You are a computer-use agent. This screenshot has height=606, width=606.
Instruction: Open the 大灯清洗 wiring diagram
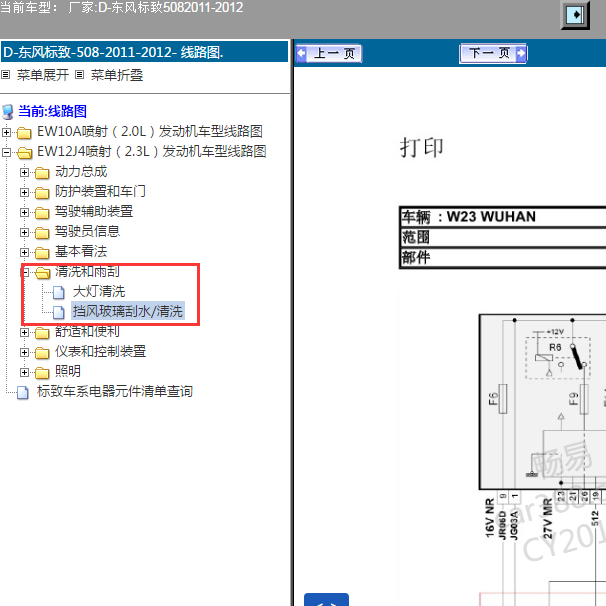(99, 291)
